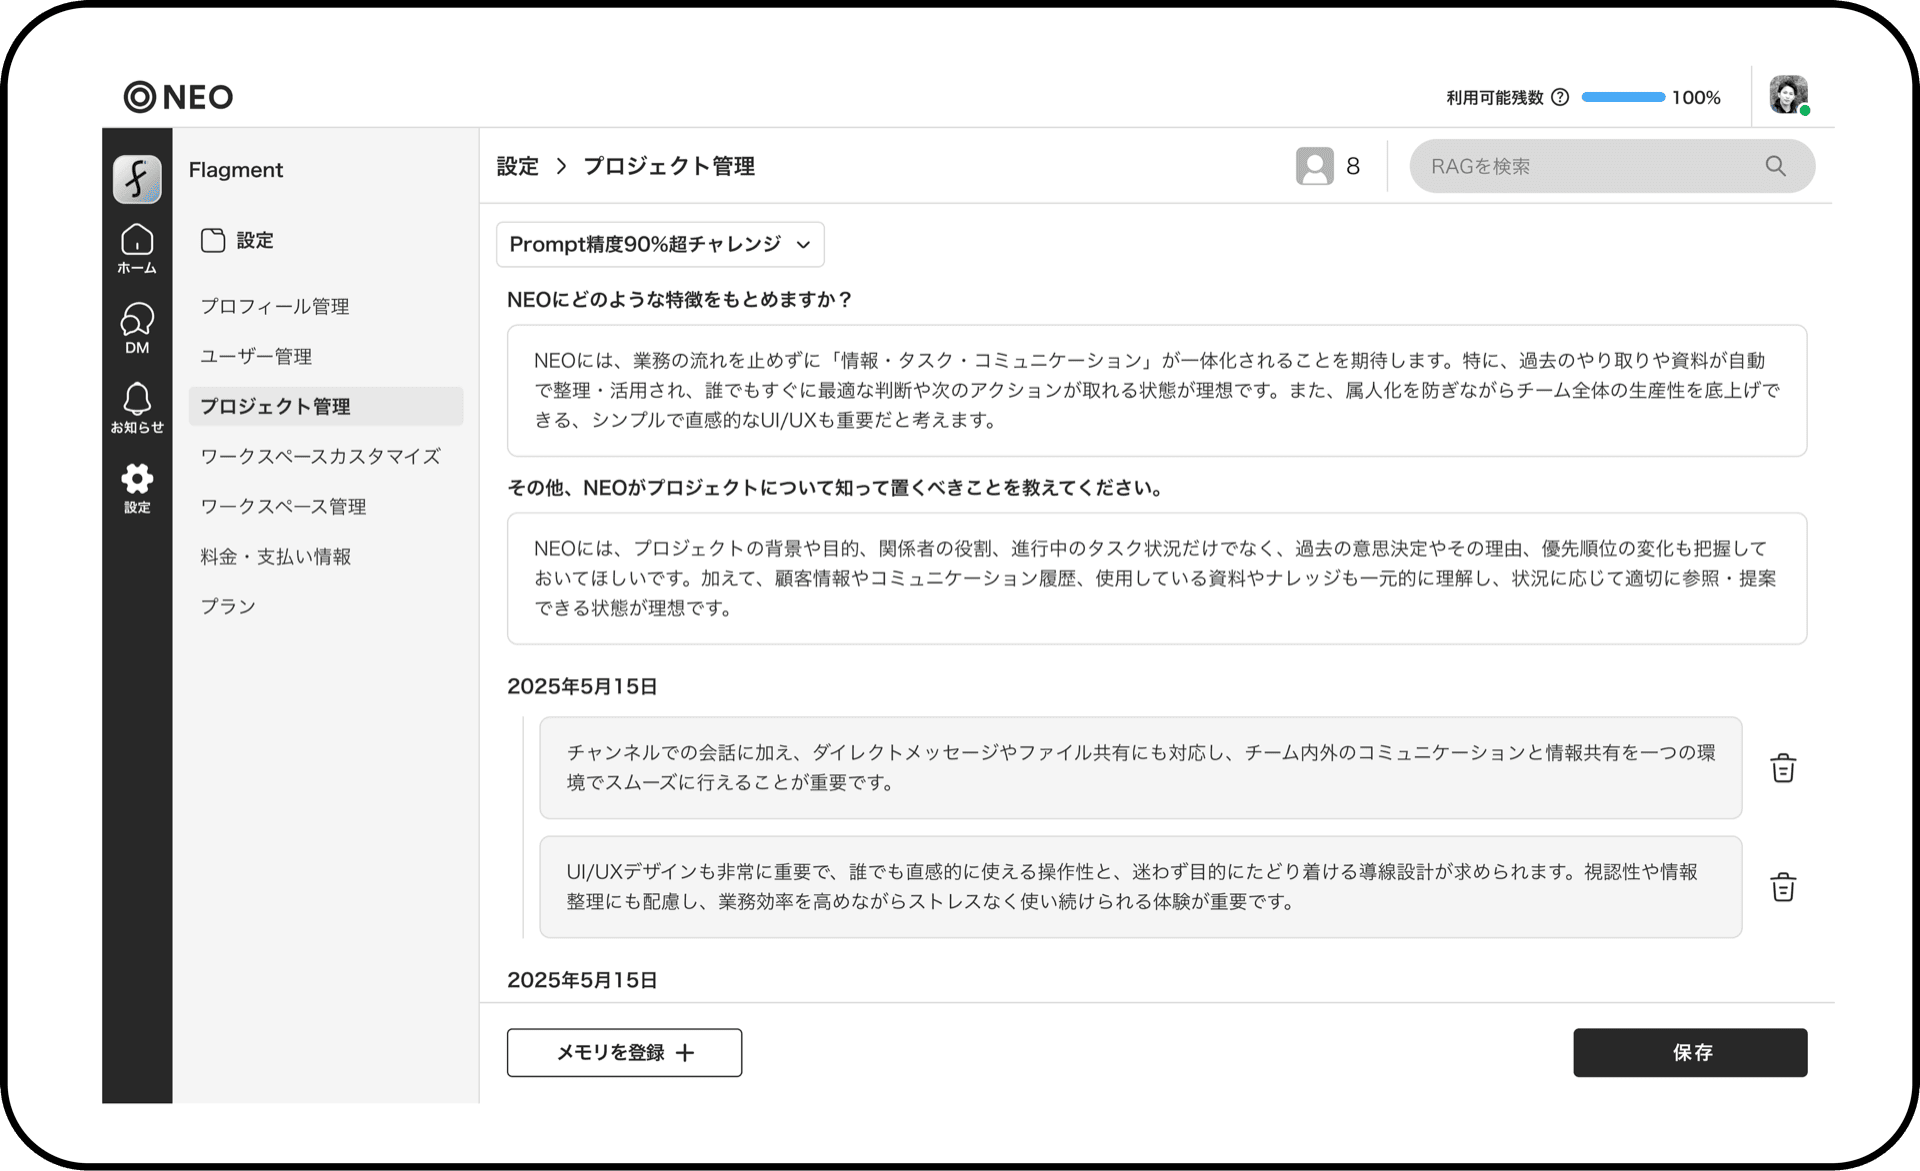The image size is (1920, 1171).
Task: Click the プロジェクトの背景や目的 text box
Action: [1157, 578]
